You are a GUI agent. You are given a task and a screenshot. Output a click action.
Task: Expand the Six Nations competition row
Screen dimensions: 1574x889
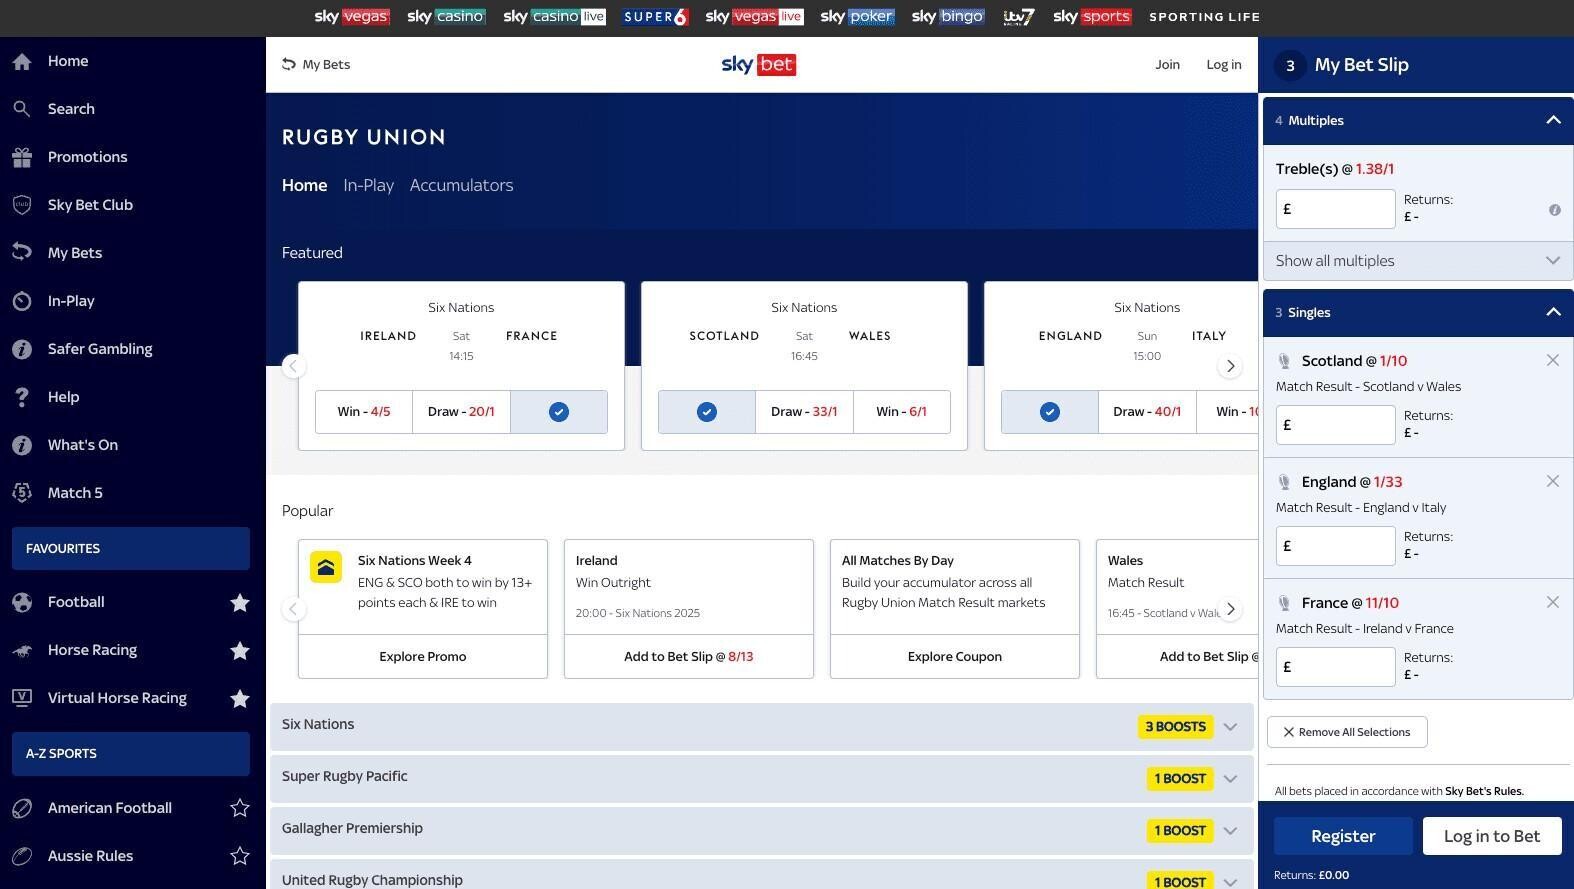(762, 727)
